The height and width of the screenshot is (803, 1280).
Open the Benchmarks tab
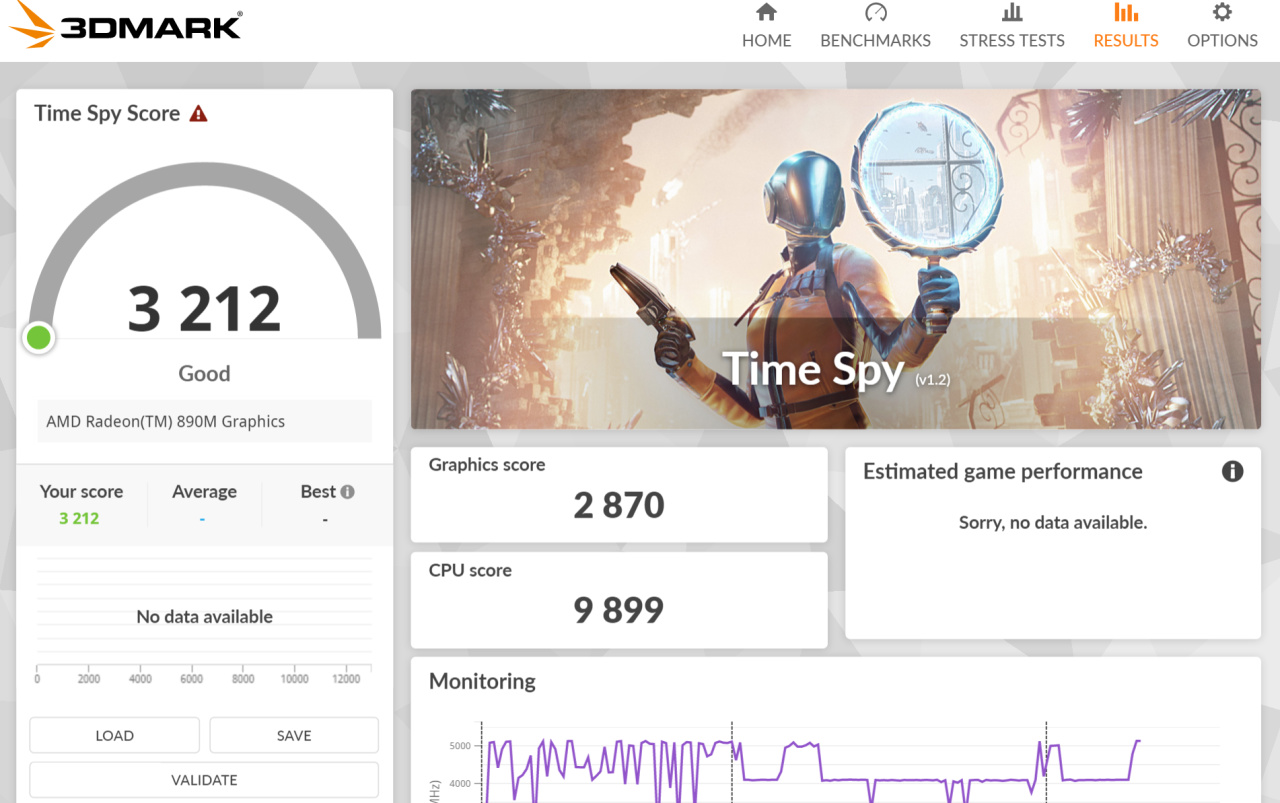click(x=875, y=27)
